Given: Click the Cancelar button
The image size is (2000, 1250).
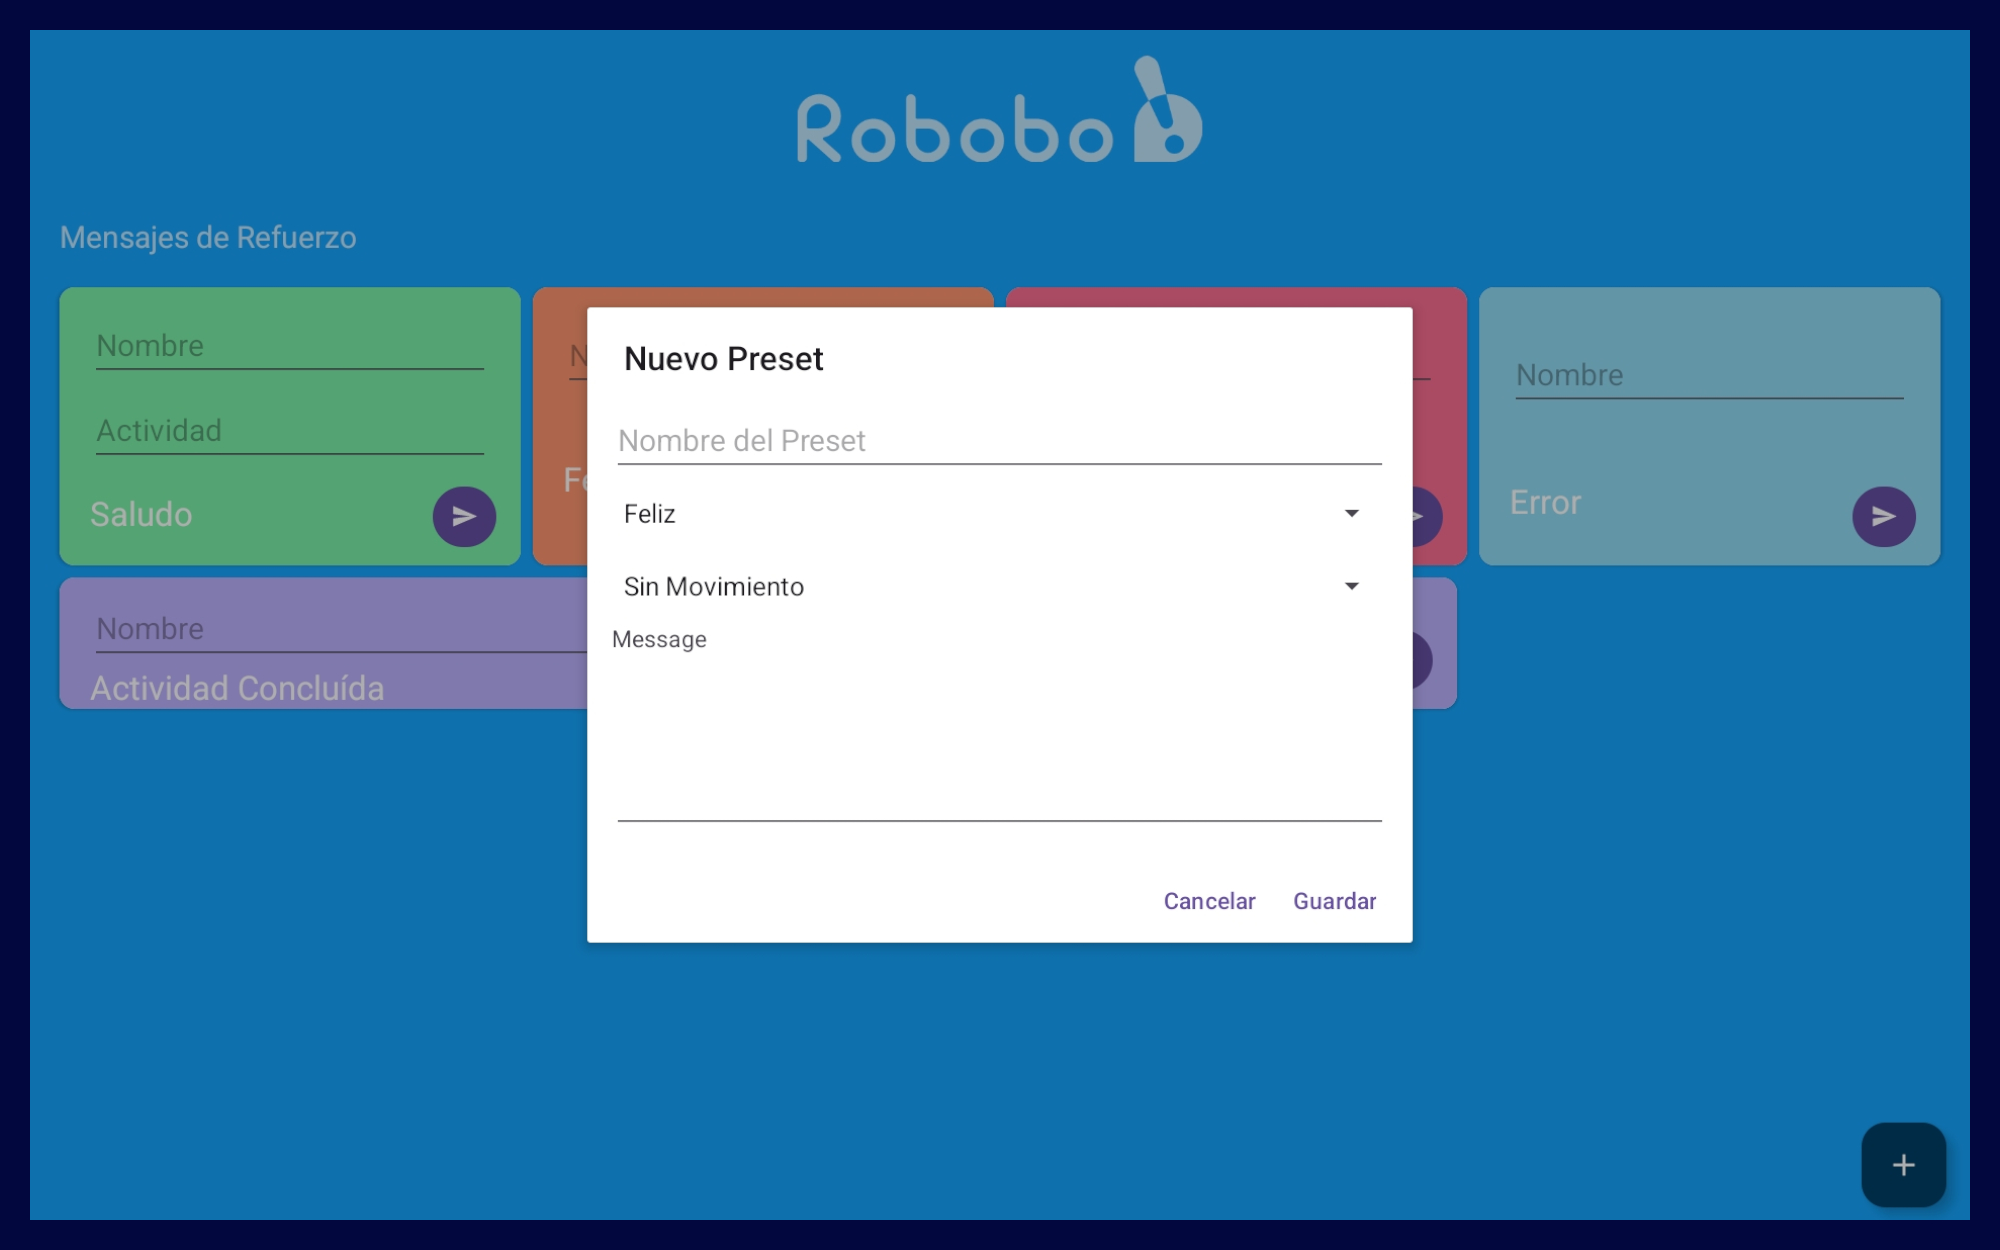Looking at the screenshot, I should click(1208, 901).
